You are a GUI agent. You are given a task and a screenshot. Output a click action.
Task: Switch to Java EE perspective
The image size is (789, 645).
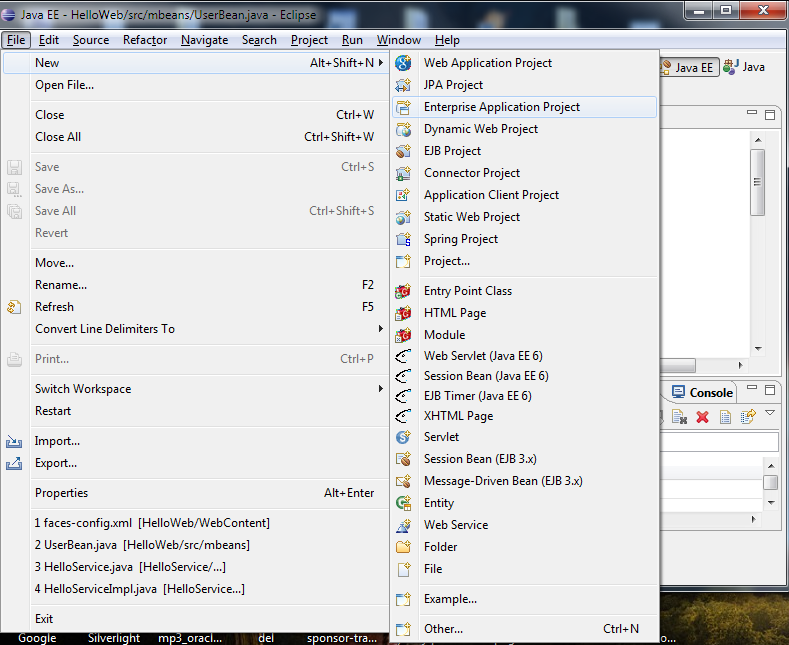[689, 67]
